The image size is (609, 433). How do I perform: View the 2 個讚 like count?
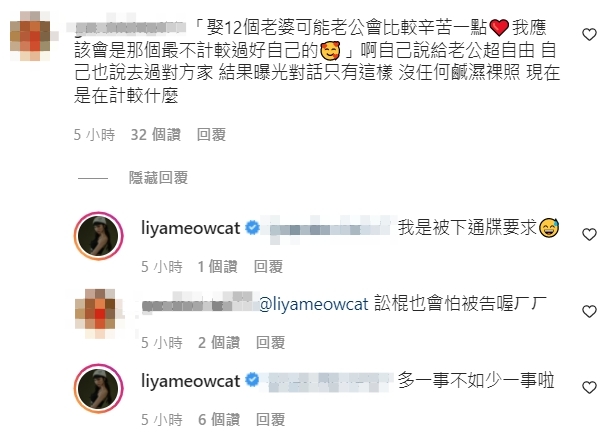pyautogui.click(x=219, y=343)
